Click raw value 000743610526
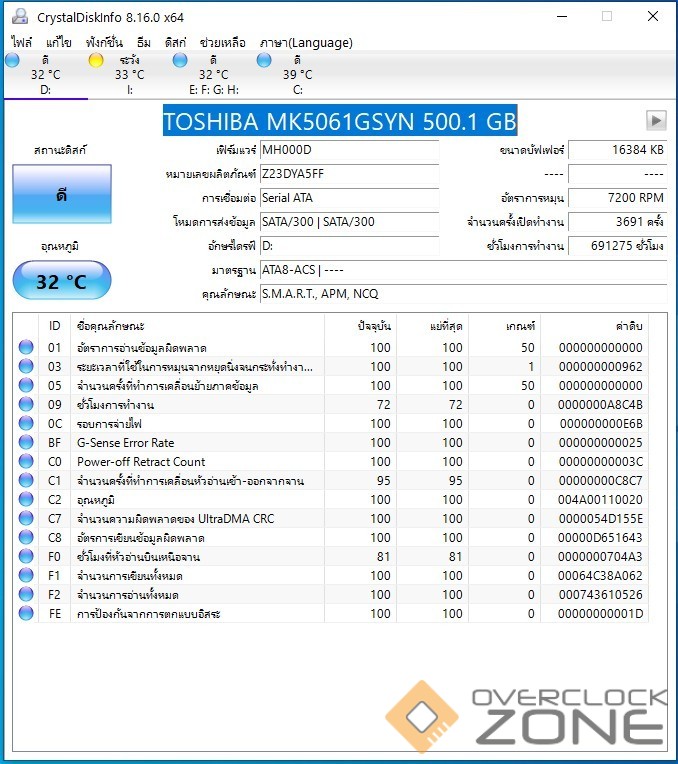 point(600,595)
